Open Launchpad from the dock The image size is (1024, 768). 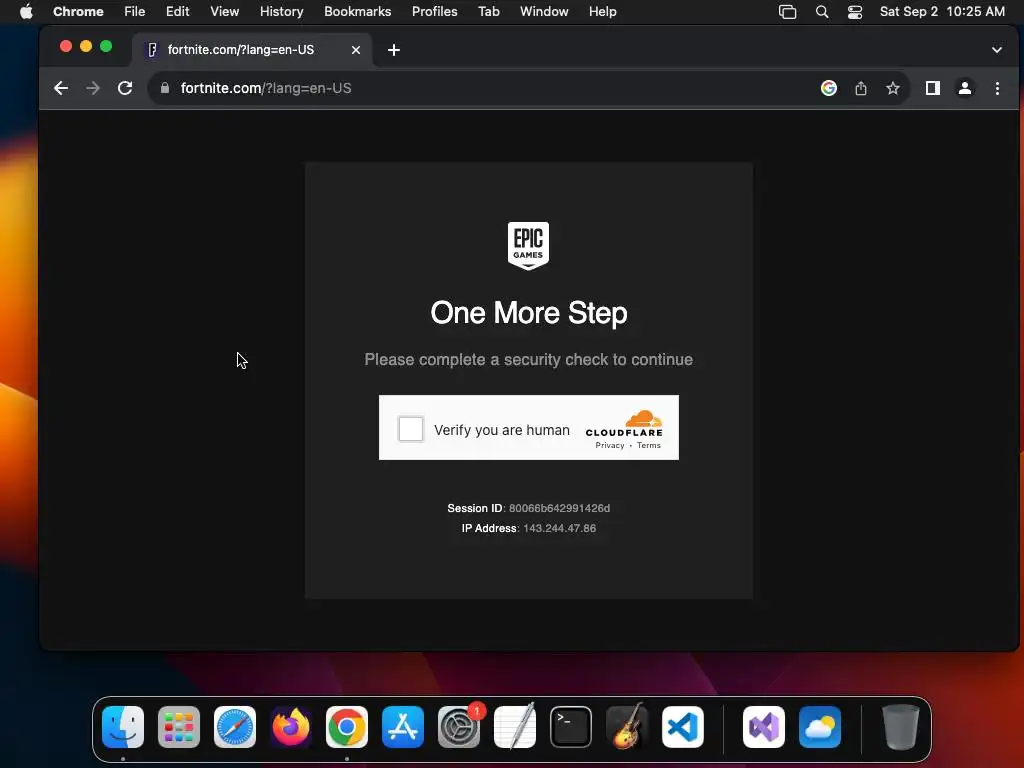pos(179,727)
